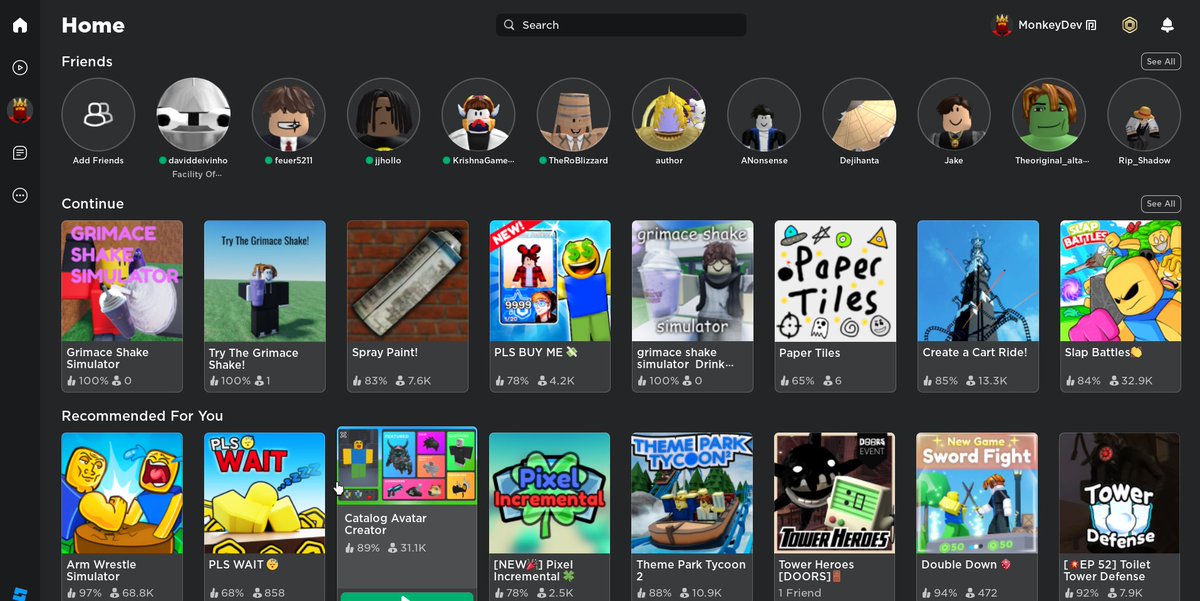The height and width of the screenshot is (601, 1200).
Task: Open friend daviddeivinho's avatar
Action: click(193, 115)
